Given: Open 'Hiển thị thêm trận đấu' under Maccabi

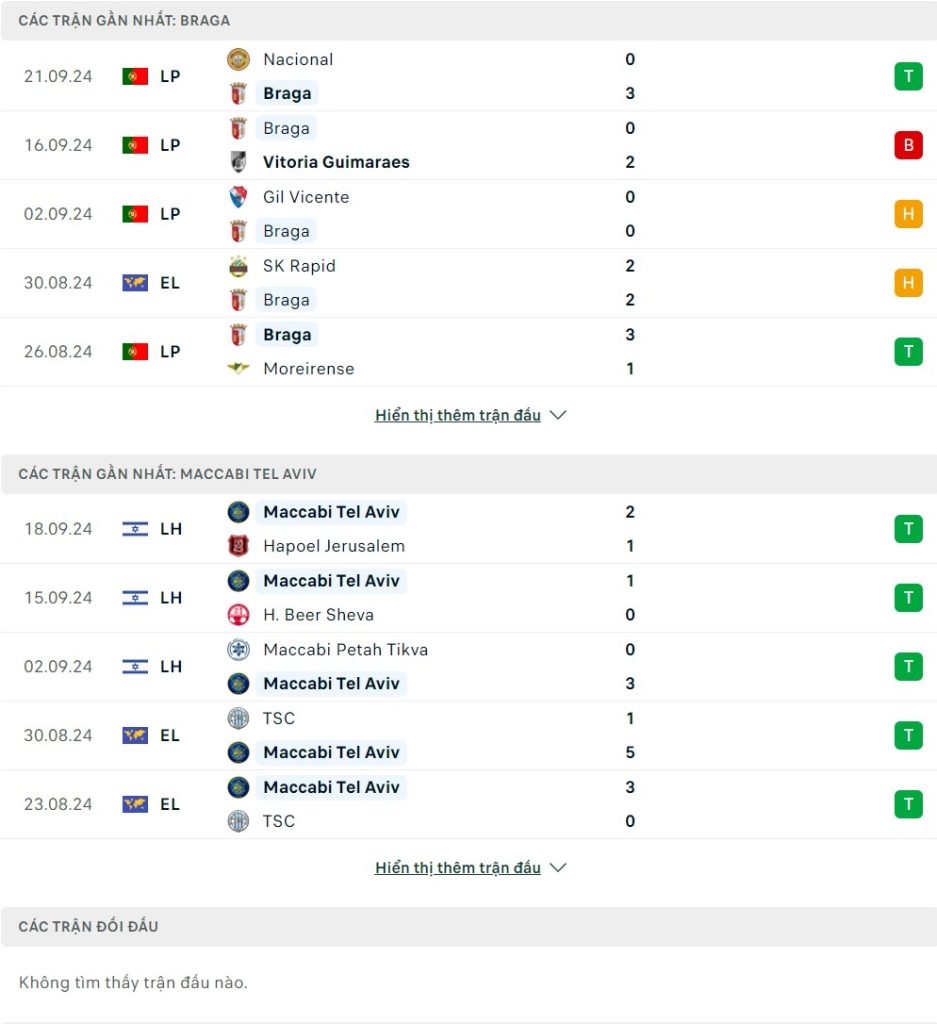Looking at the screenshot, I should pos(458,868).
